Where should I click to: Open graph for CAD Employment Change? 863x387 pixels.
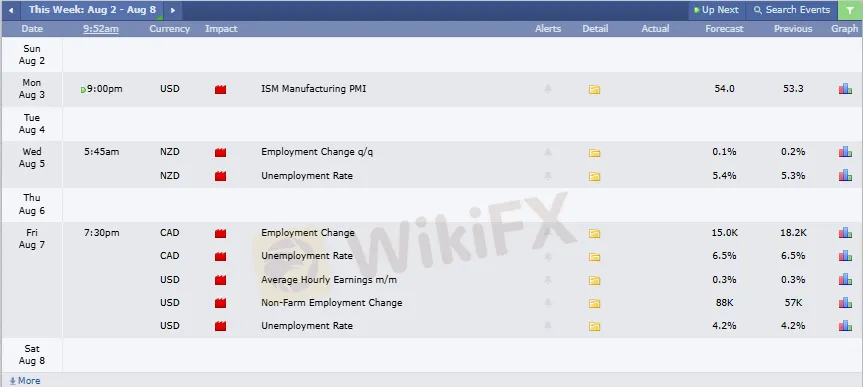(845, 233)
